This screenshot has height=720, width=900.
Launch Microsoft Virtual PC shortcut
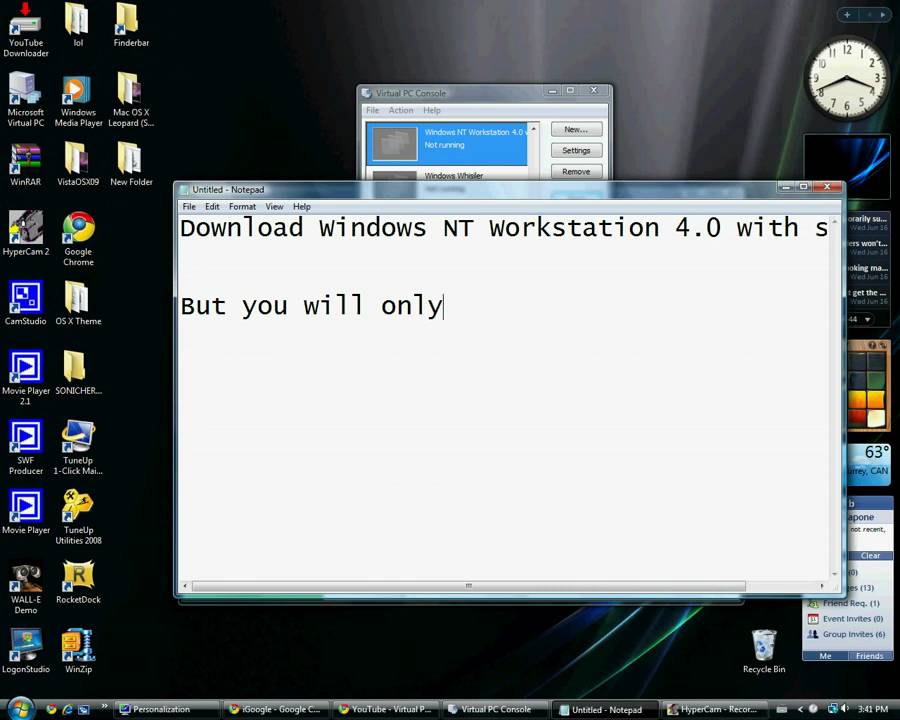click(25, 99)
